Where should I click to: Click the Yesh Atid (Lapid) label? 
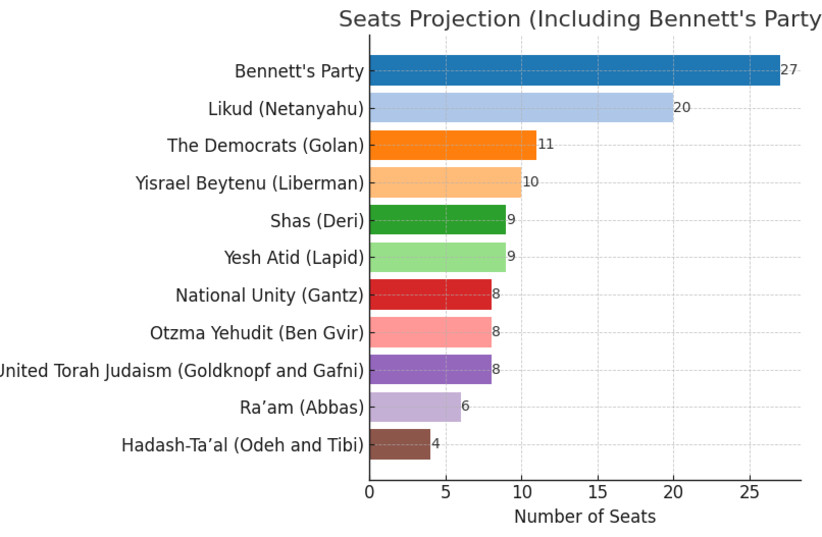[x=294, y=257]
